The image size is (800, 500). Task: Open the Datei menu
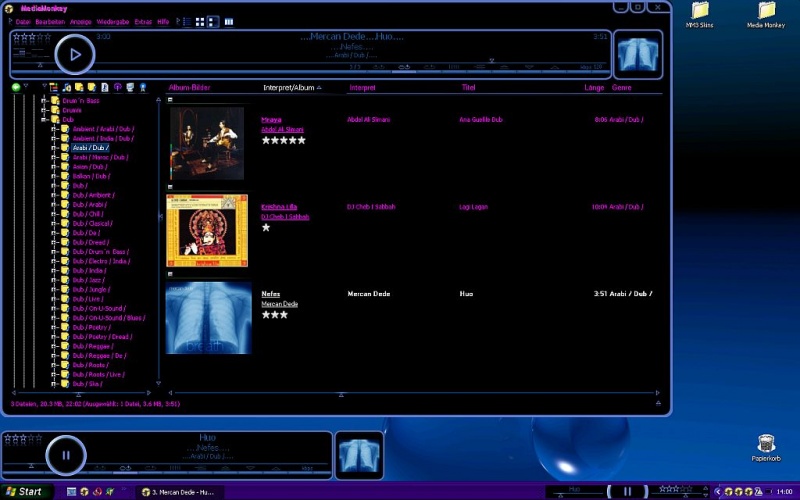point(23,22)
